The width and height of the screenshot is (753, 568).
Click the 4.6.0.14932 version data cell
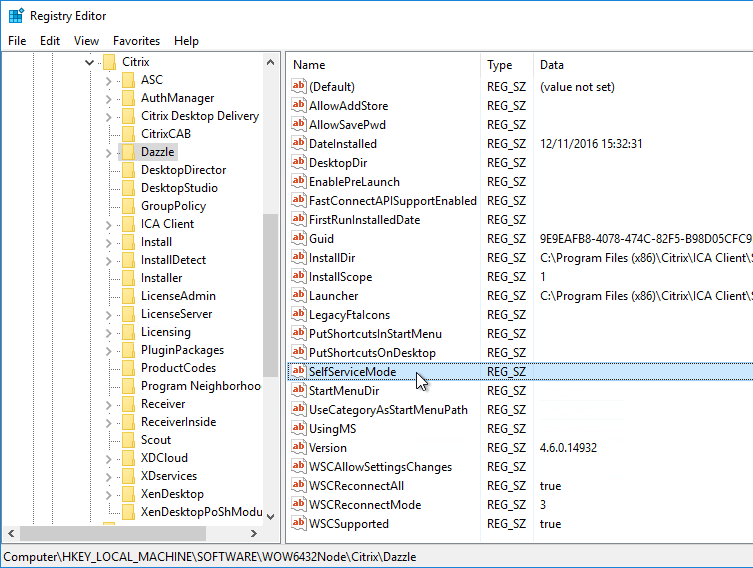click(x=568, y=447)
